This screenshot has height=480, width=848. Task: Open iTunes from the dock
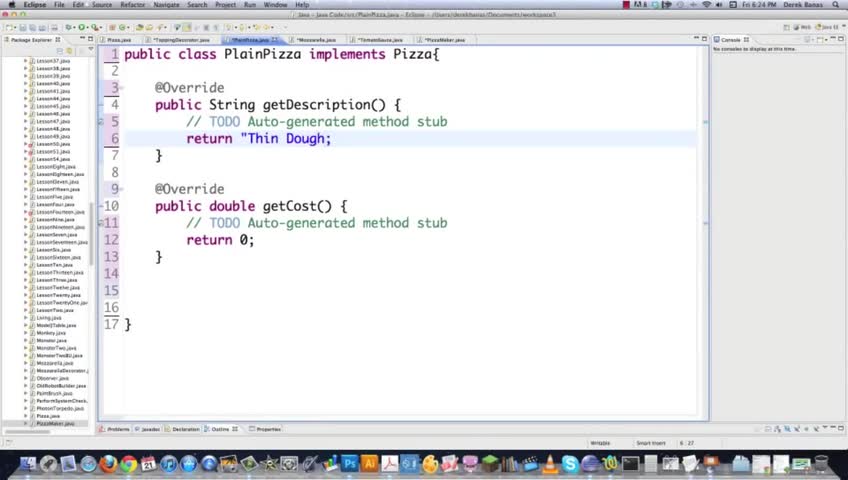coord(169,463)
